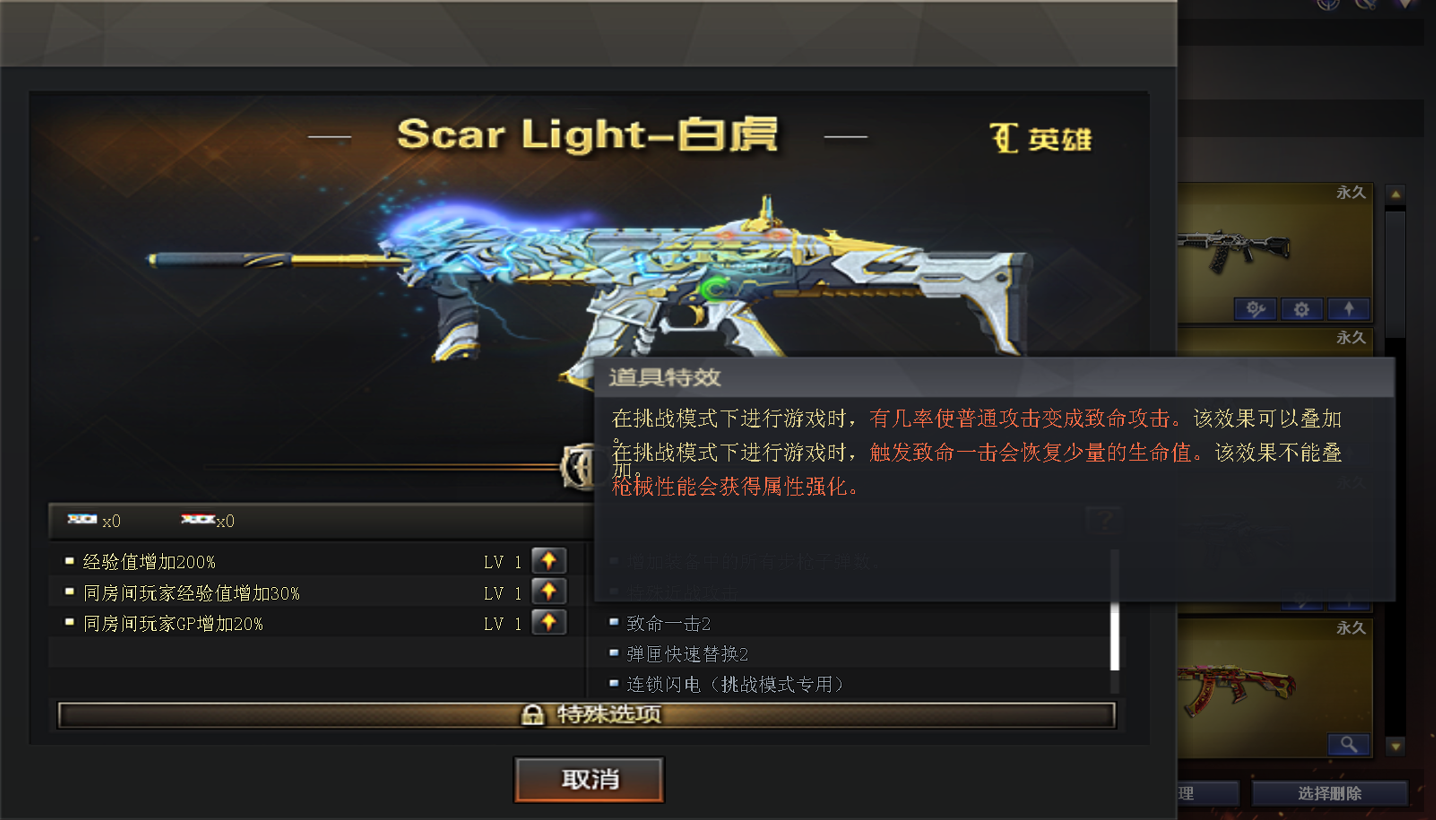The image size is (1436, 820).
Task: Click the weapon list scrollbar up arrow
Action: pos(1396,193)
